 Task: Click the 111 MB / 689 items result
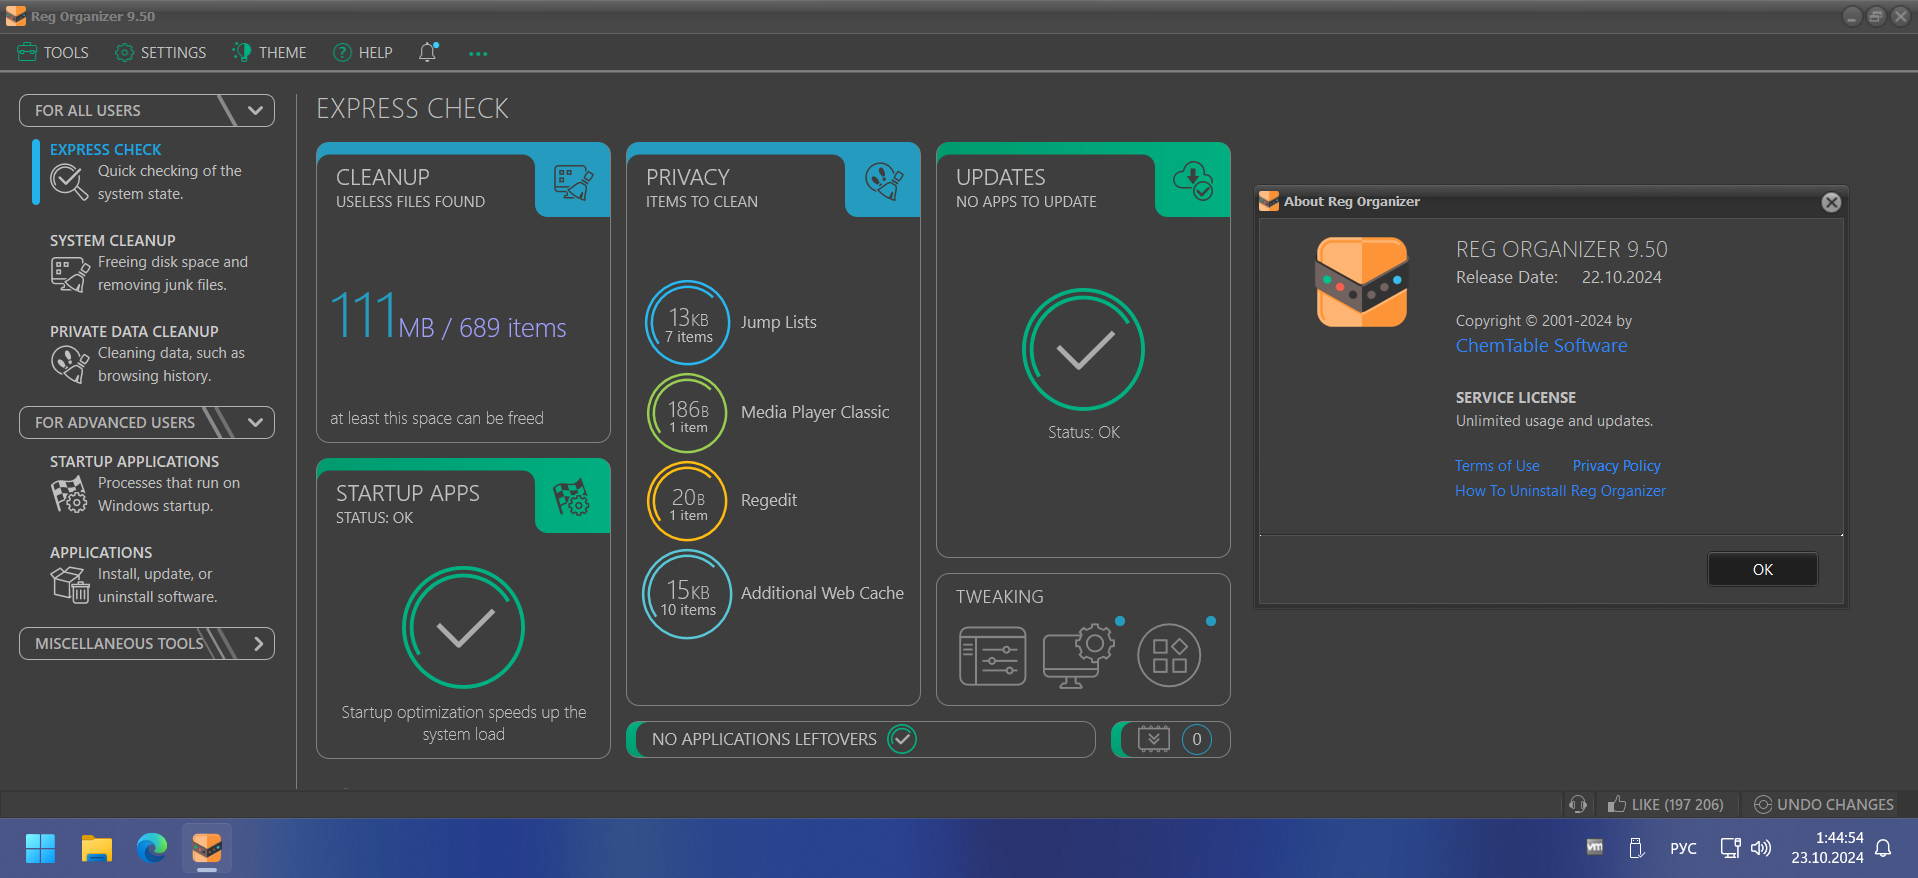tap(448, 316)
